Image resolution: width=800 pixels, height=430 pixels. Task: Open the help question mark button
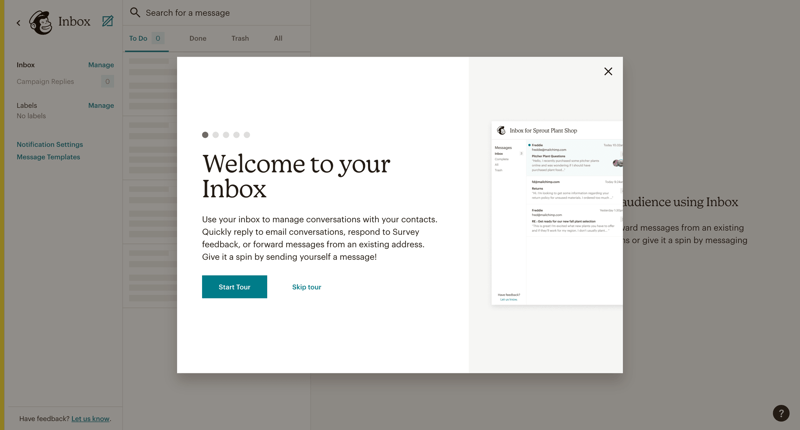781,413
